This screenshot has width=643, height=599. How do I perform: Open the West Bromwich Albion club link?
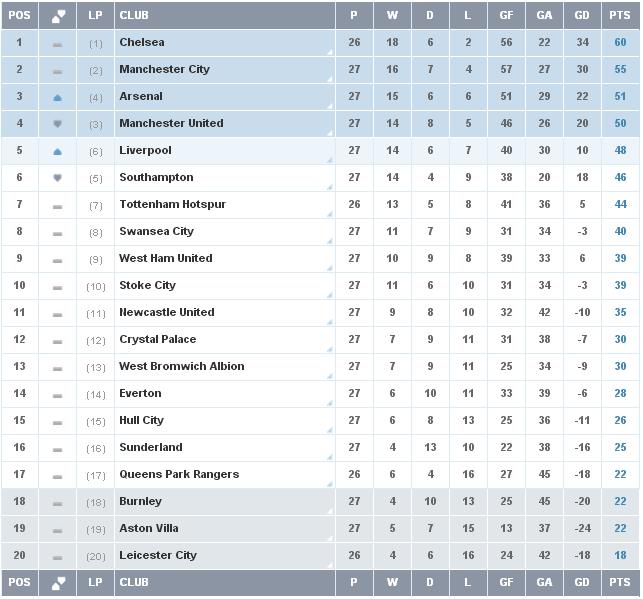pos(182,366)
